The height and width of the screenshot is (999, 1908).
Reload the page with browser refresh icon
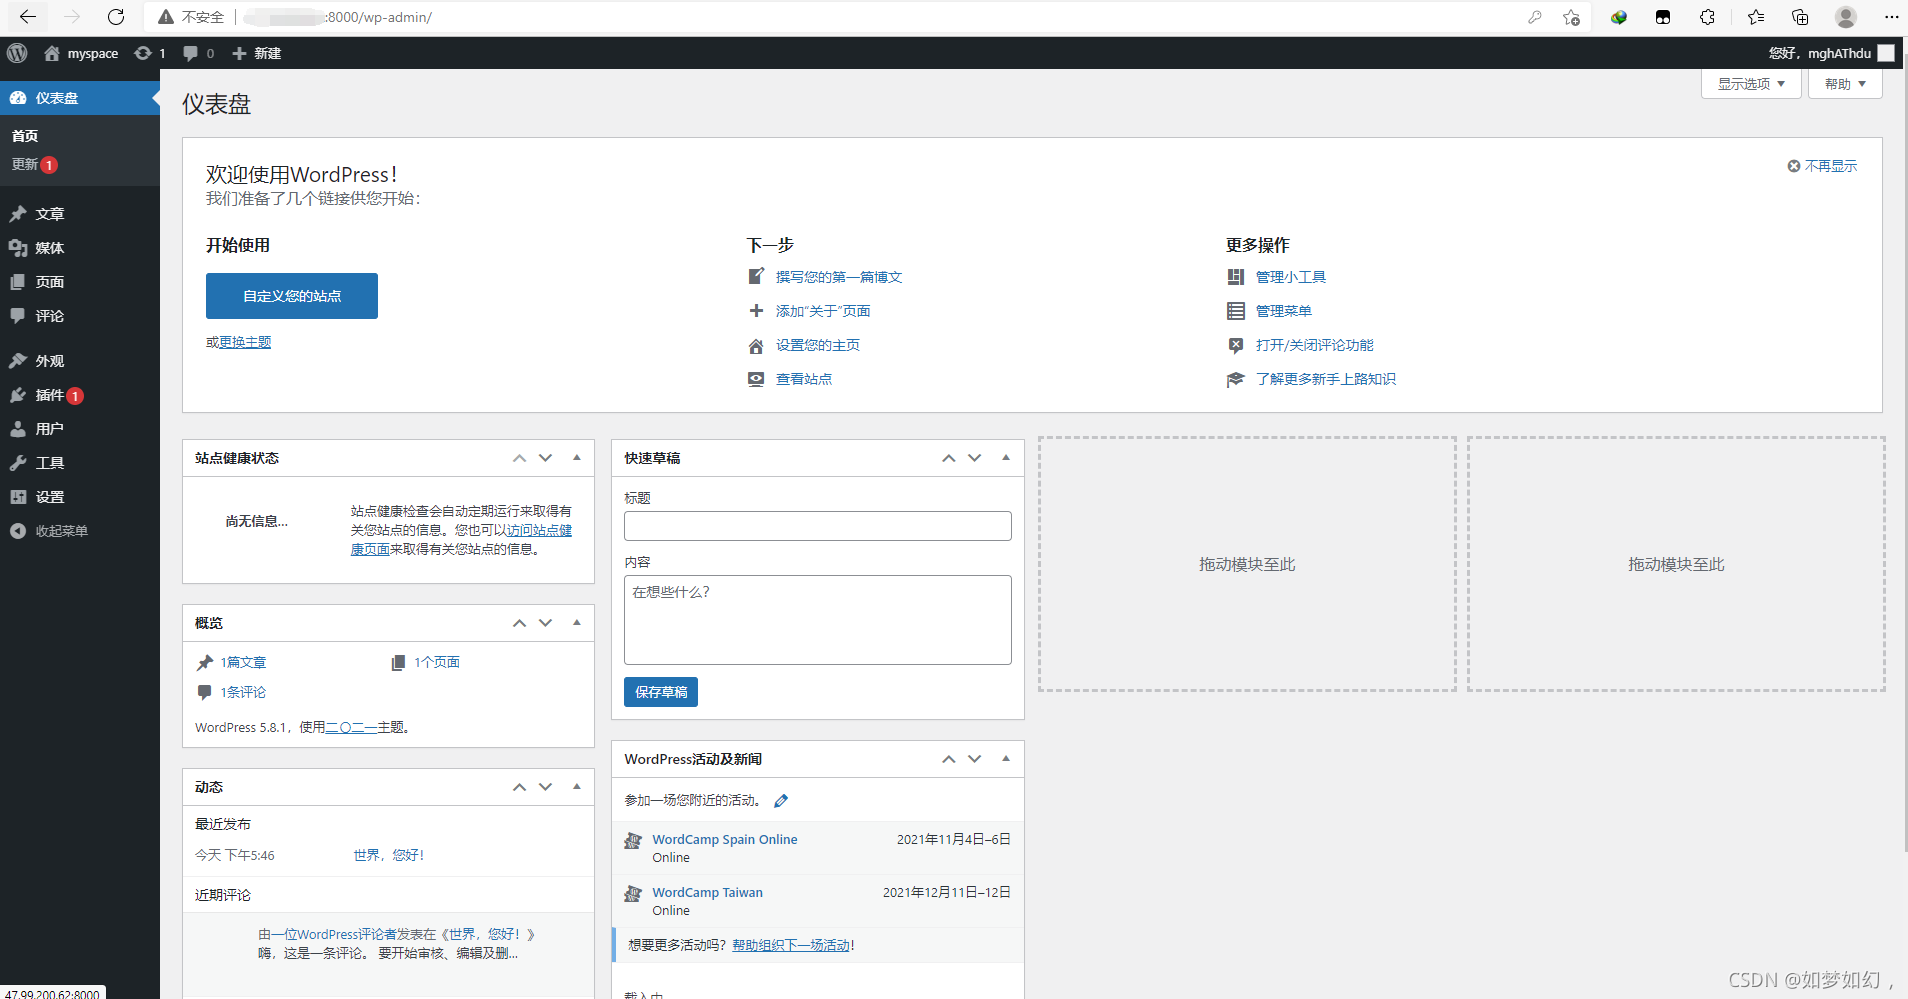point(116,17)
